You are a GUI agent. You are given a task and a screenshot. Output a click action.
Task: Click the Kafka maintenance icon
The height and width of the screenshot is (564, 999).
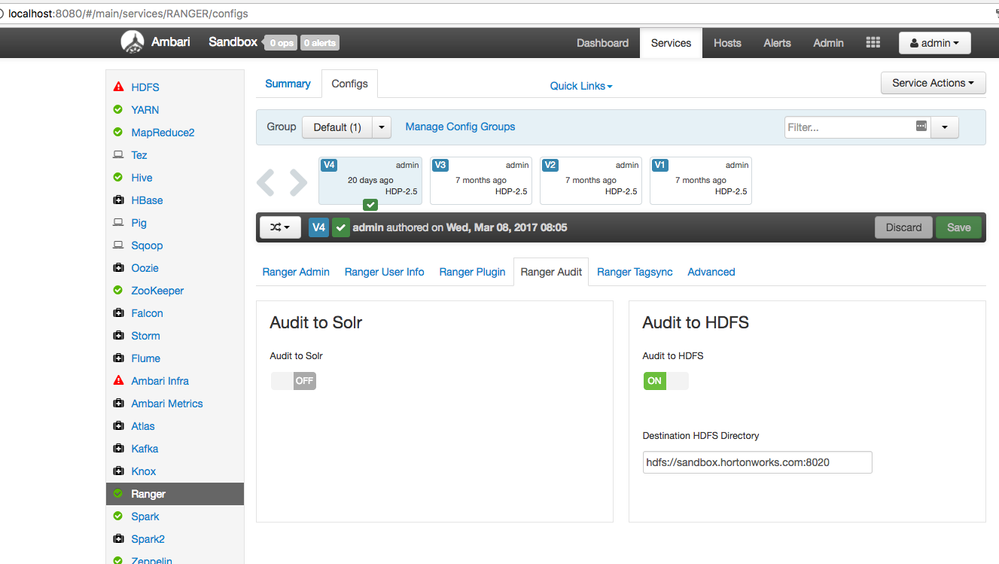pyautogui.click(x=119, y=448)
